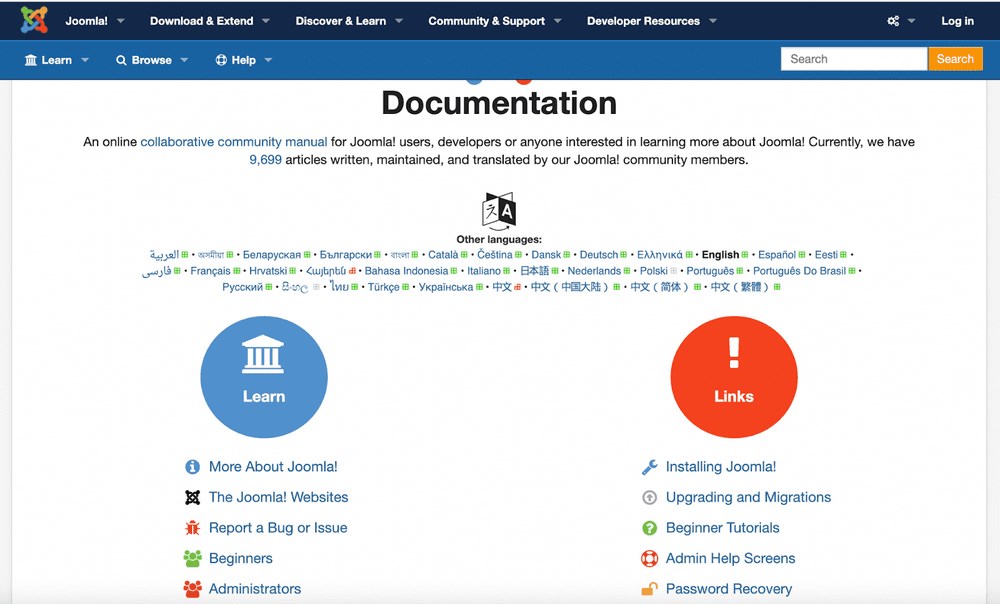Switch language to Hrvatski

[268, 271]
